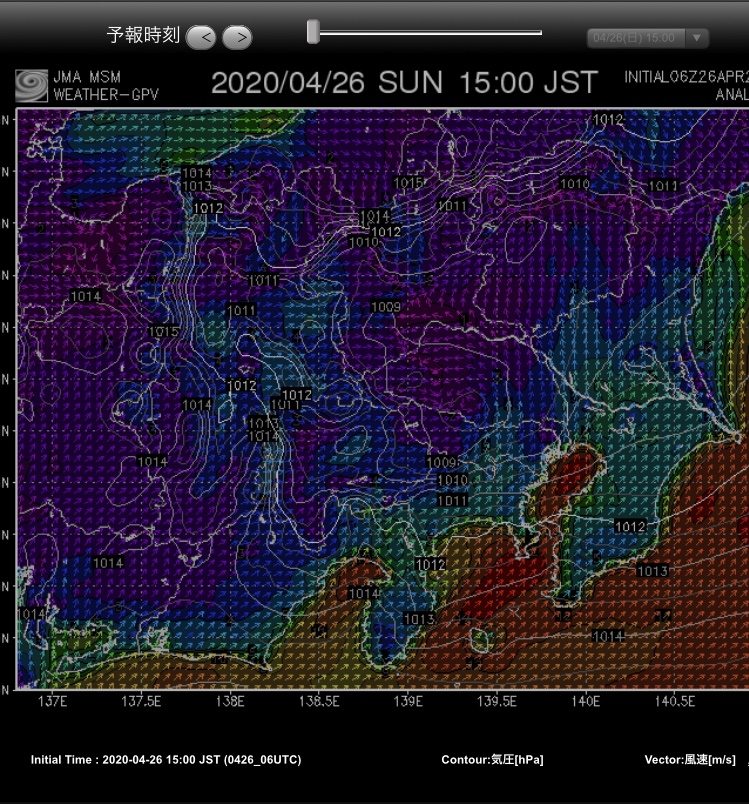Click the 137.5E longitude axis label

tap(141, 701)
